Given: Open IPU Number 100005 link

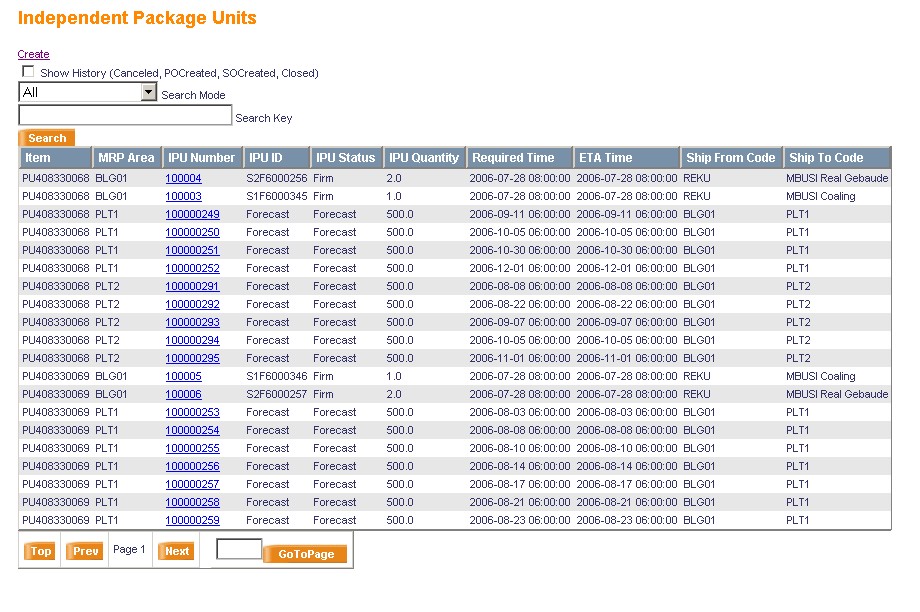Looking at the screenshot, I should pyautogui.click(x=183, y=376).
